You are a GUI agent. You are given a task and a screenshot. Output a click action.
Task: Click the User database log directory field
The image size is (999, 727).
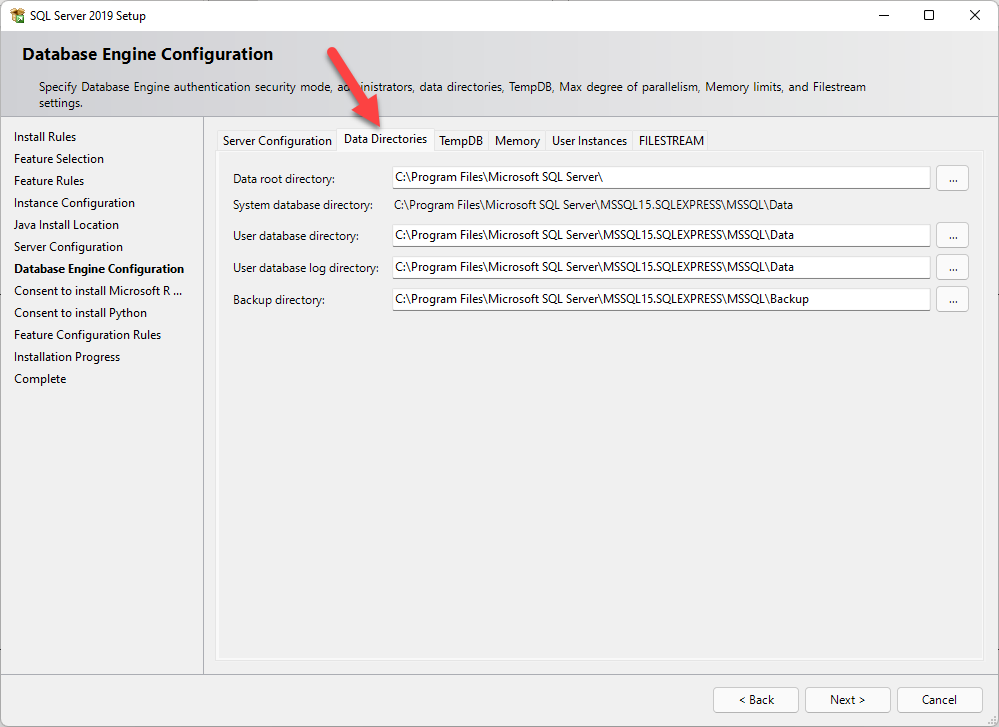click(661, 267)
